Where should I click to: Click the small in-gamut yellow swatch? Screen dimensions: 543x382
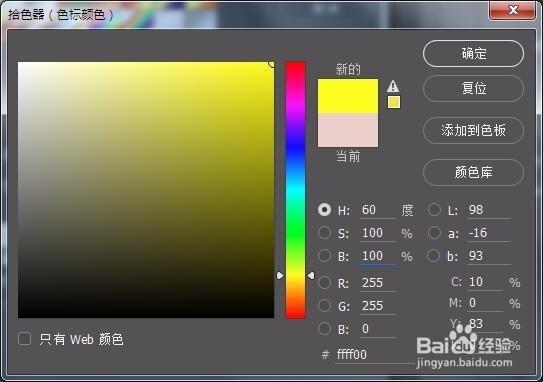pyautogui.click(x=394, y=102)
